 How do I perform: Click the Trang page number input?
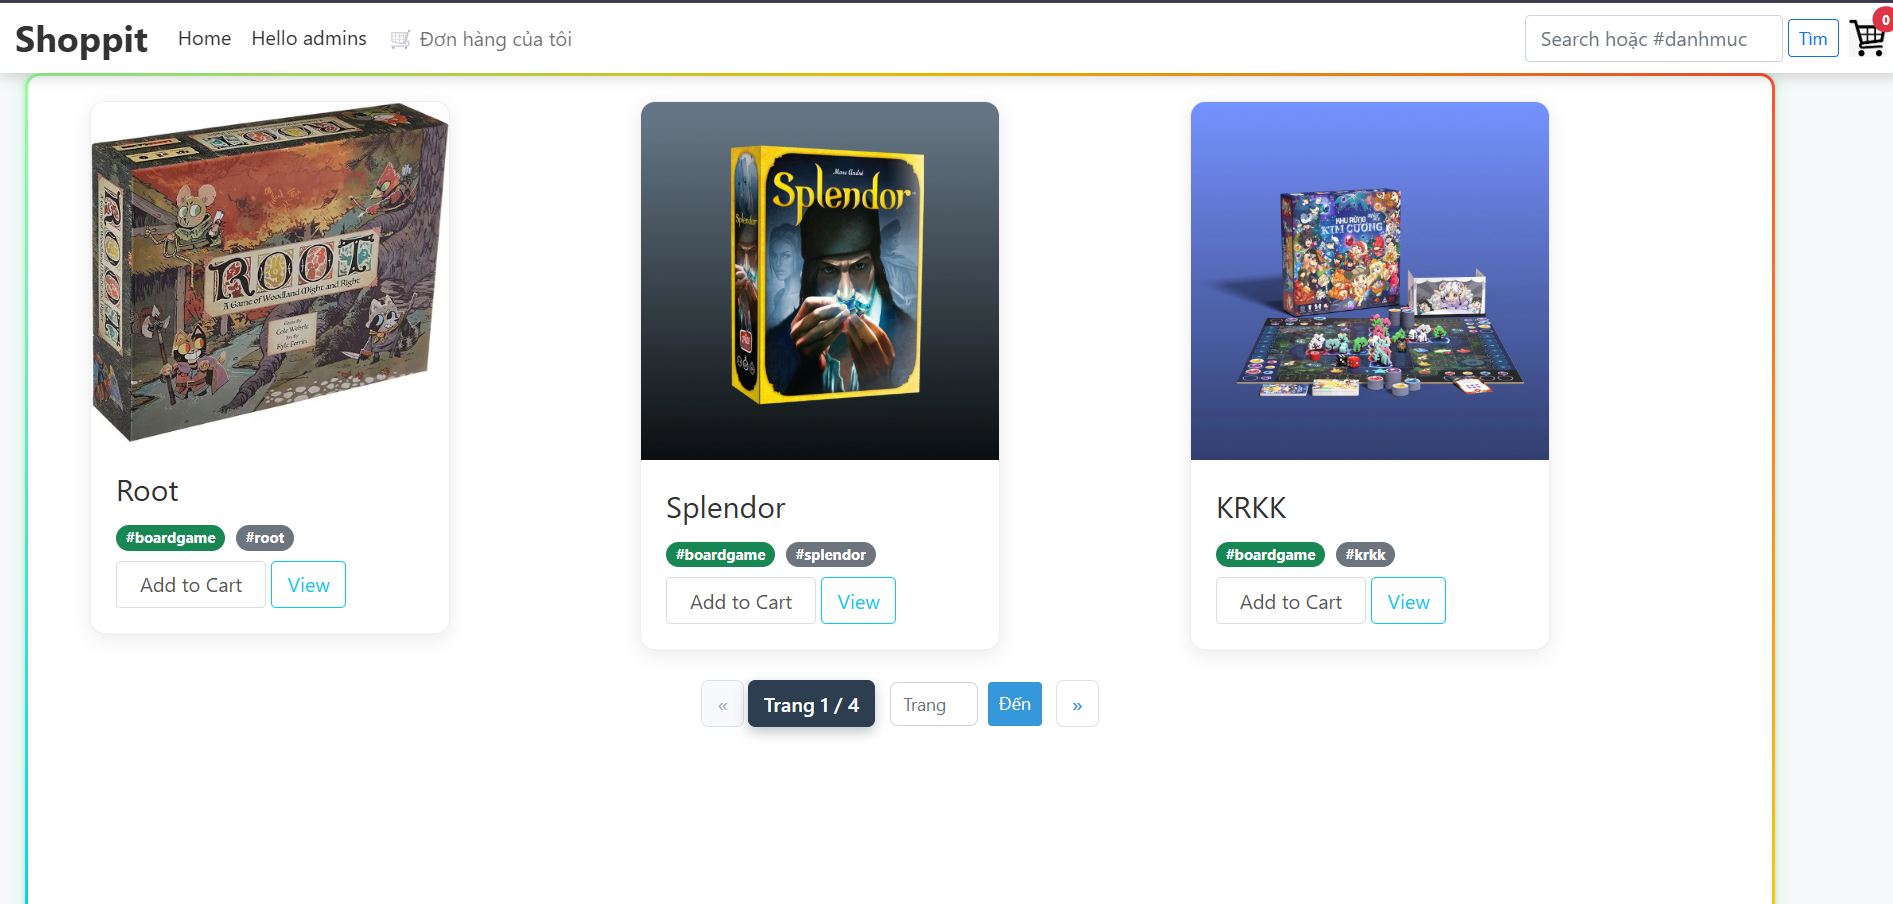(x=933, y=704)
